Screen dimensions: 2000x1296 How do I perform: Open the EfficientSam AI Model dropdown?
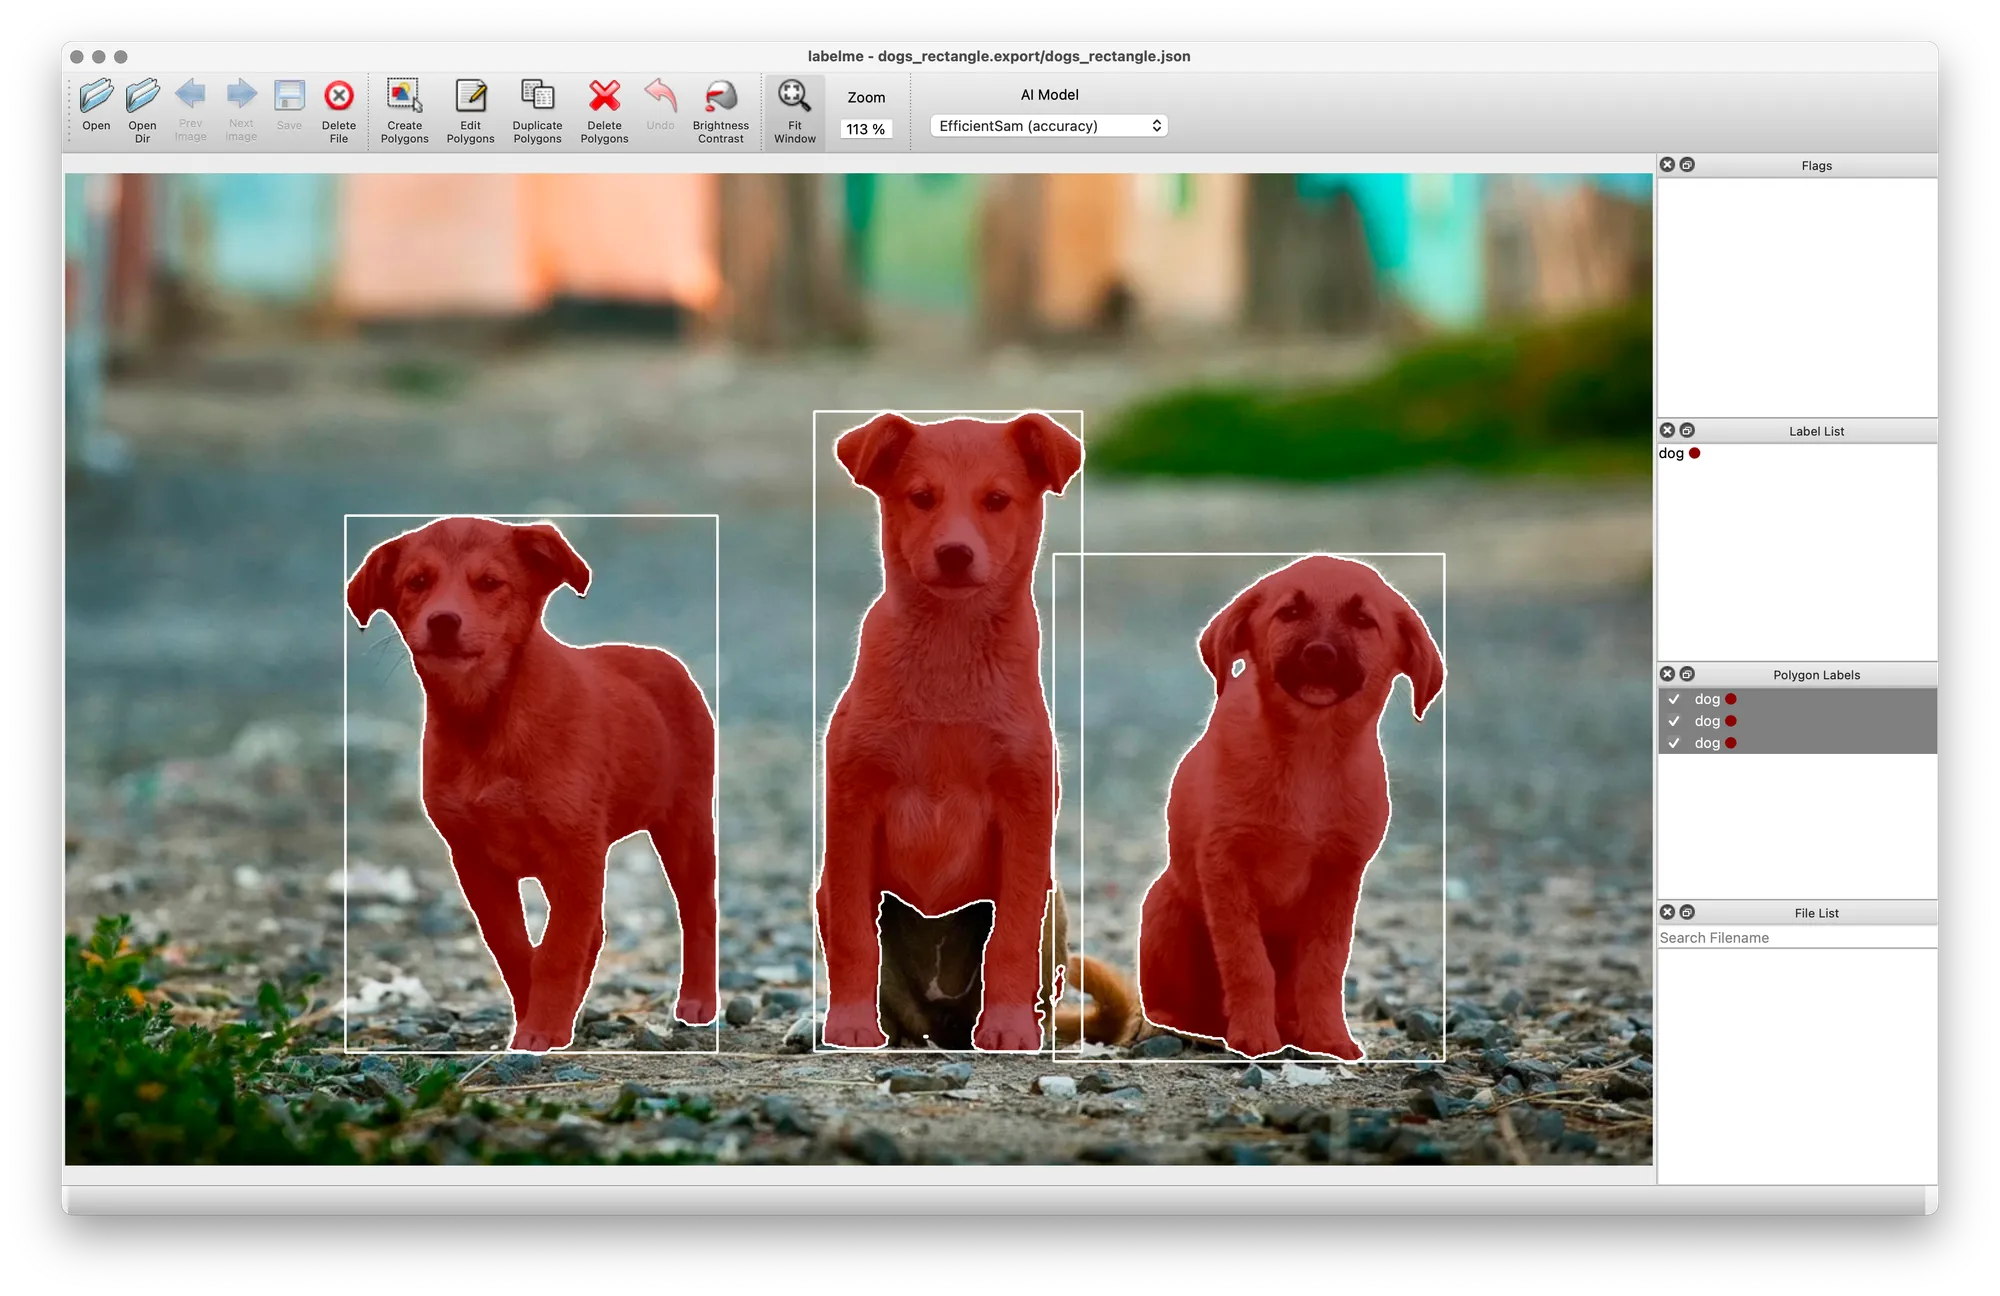pyautogui.click(x=1048, y=126)
